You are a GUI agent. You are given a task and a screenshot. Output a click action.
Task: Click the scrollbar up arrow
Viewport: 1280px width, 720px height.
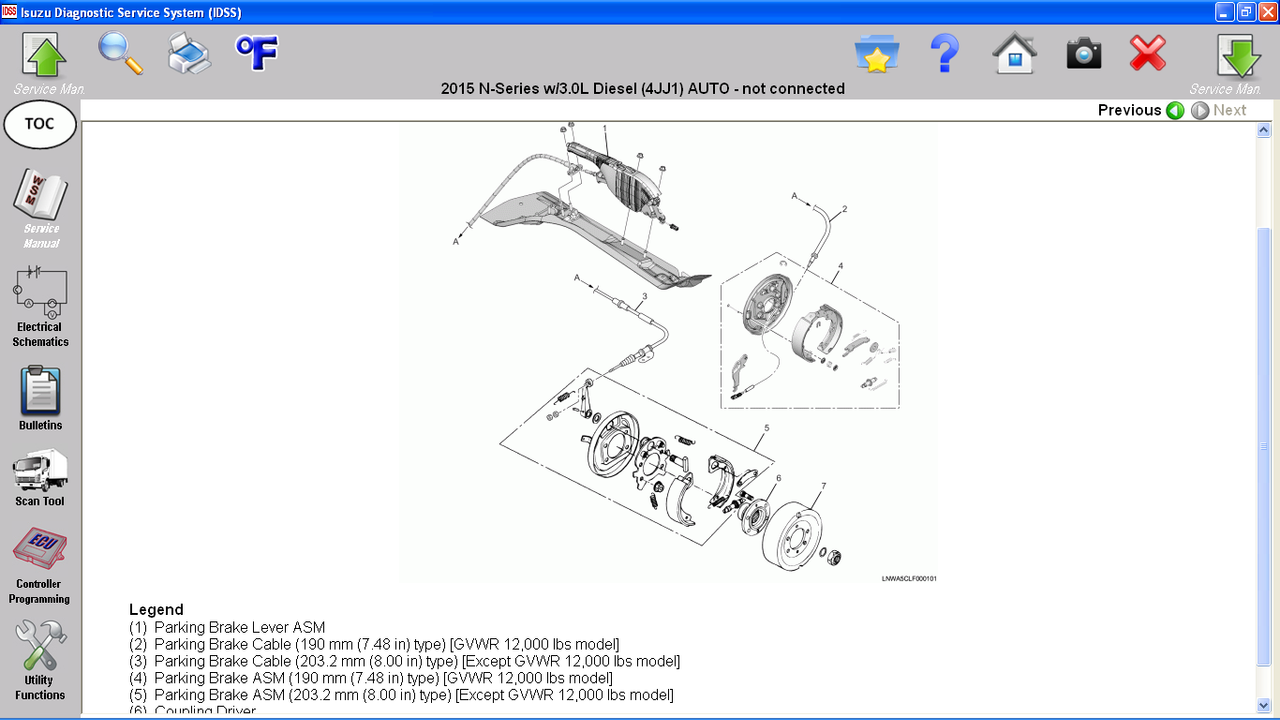point(1264,131)
